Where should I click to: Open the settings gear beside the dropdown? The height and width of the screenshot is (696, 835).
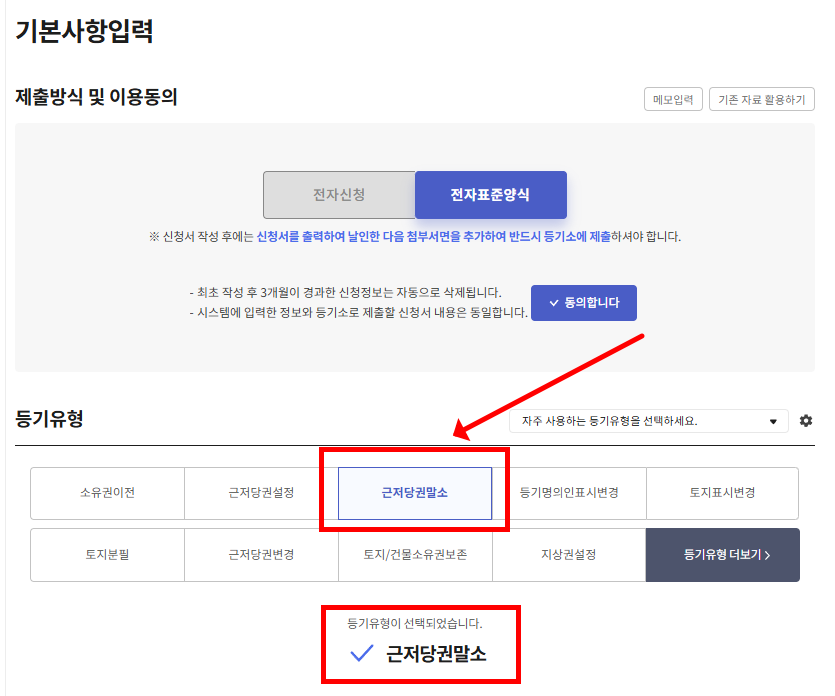coord(806,421)
